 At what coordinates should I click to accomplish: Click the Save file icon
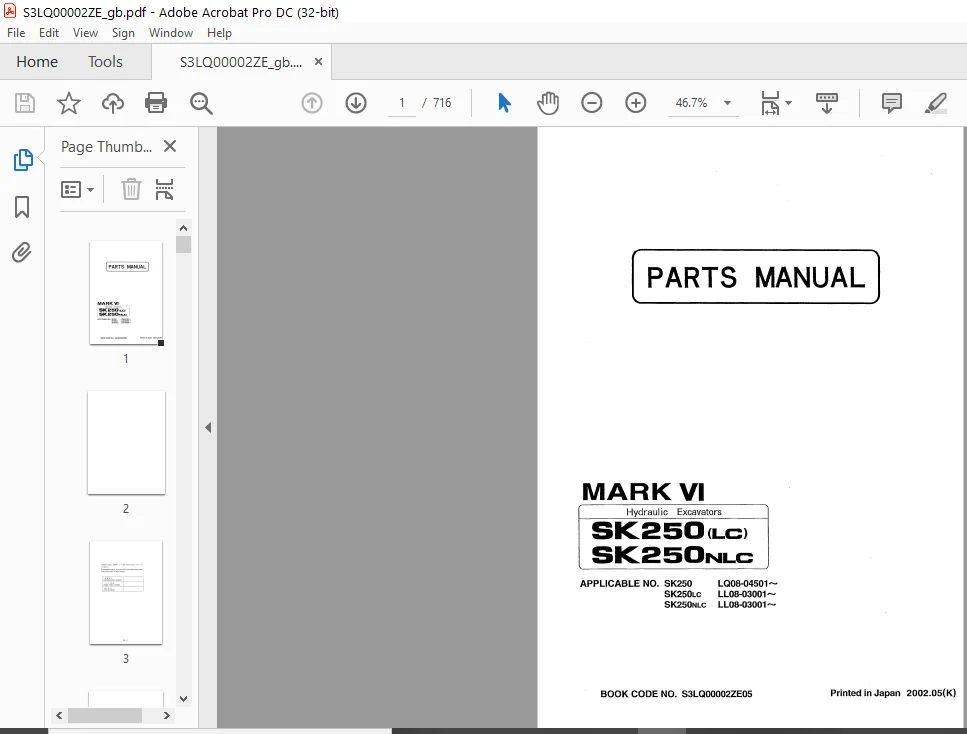point(25,103)
